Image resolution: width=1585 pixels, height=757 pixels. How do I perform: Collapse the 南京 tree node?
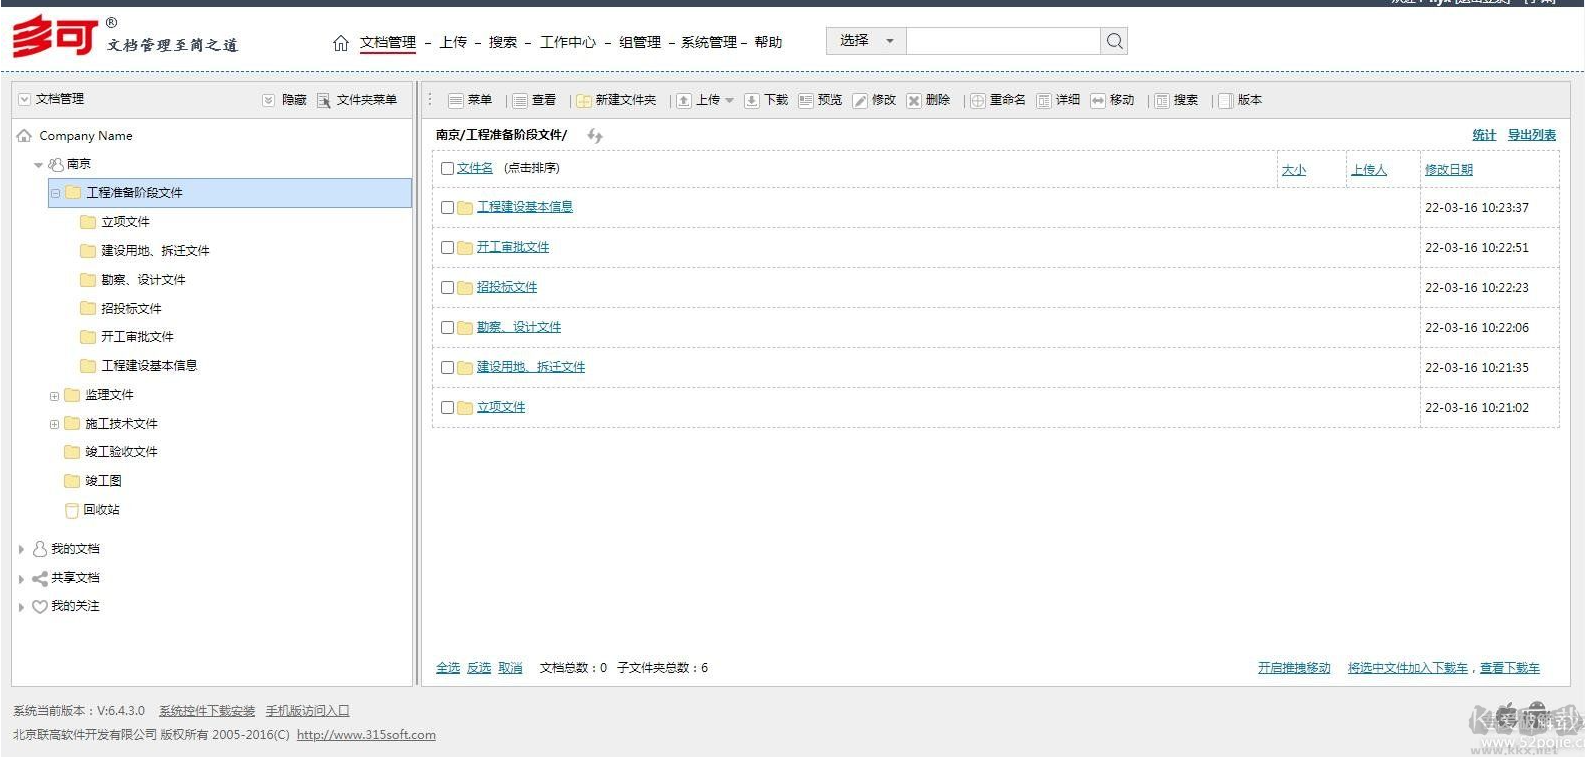click(x=38, y=165)
